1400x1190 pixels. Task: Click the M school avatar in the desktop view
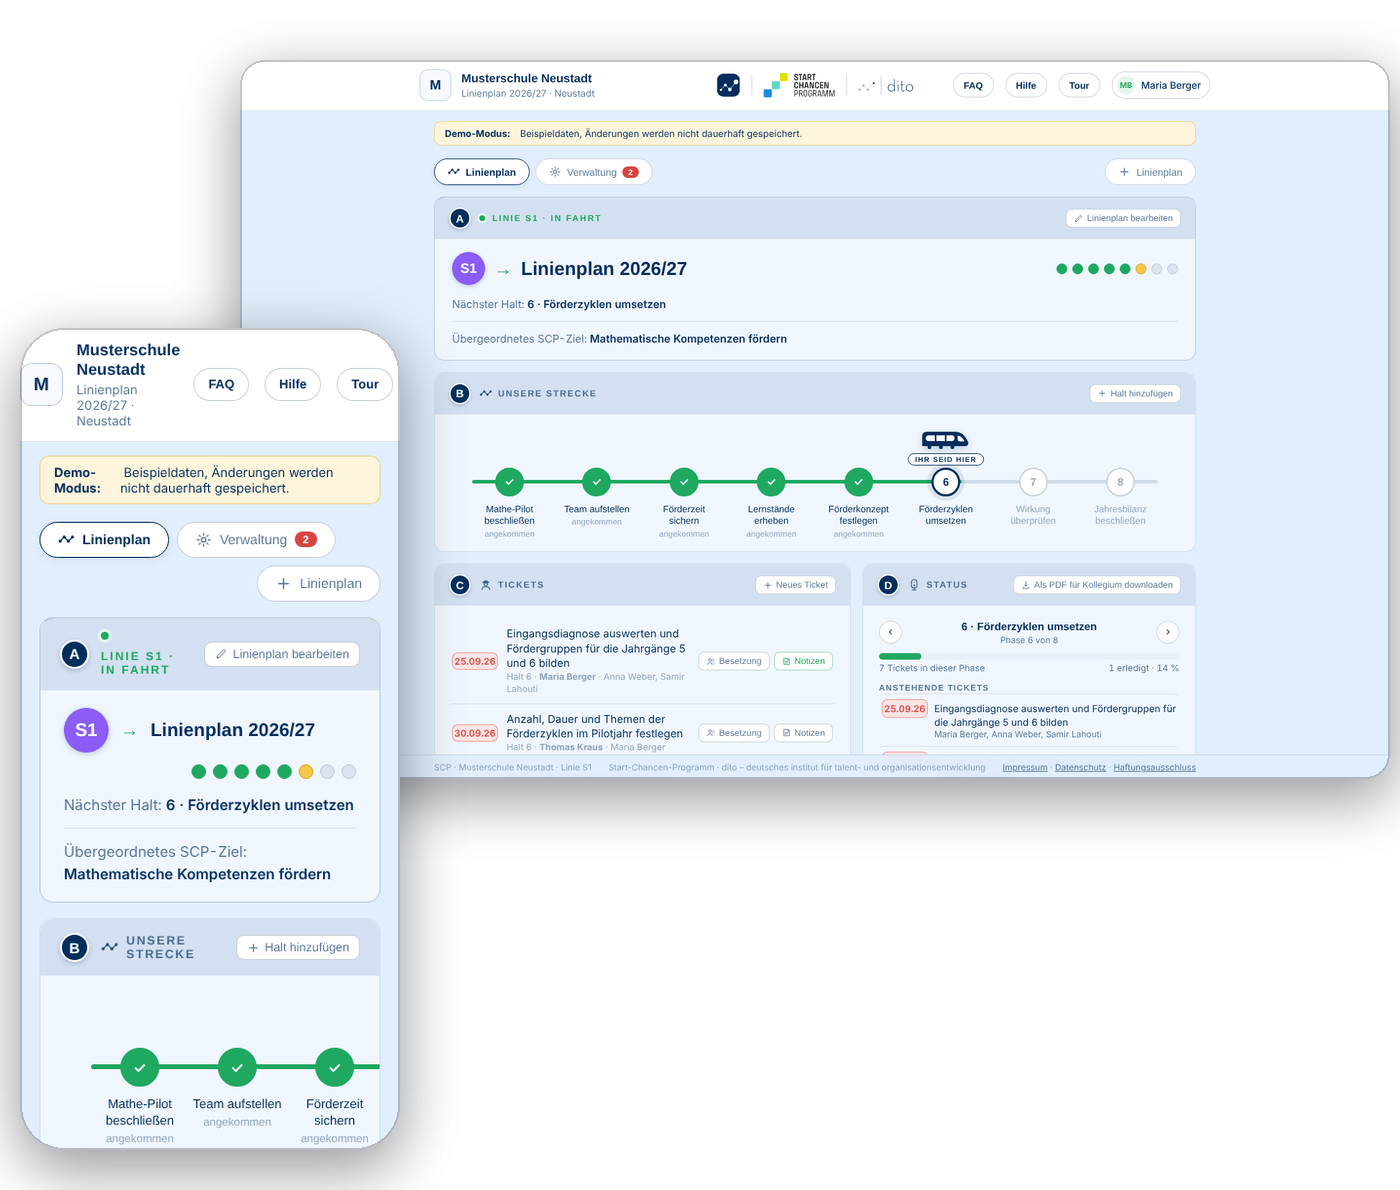[x=435, y=85]
